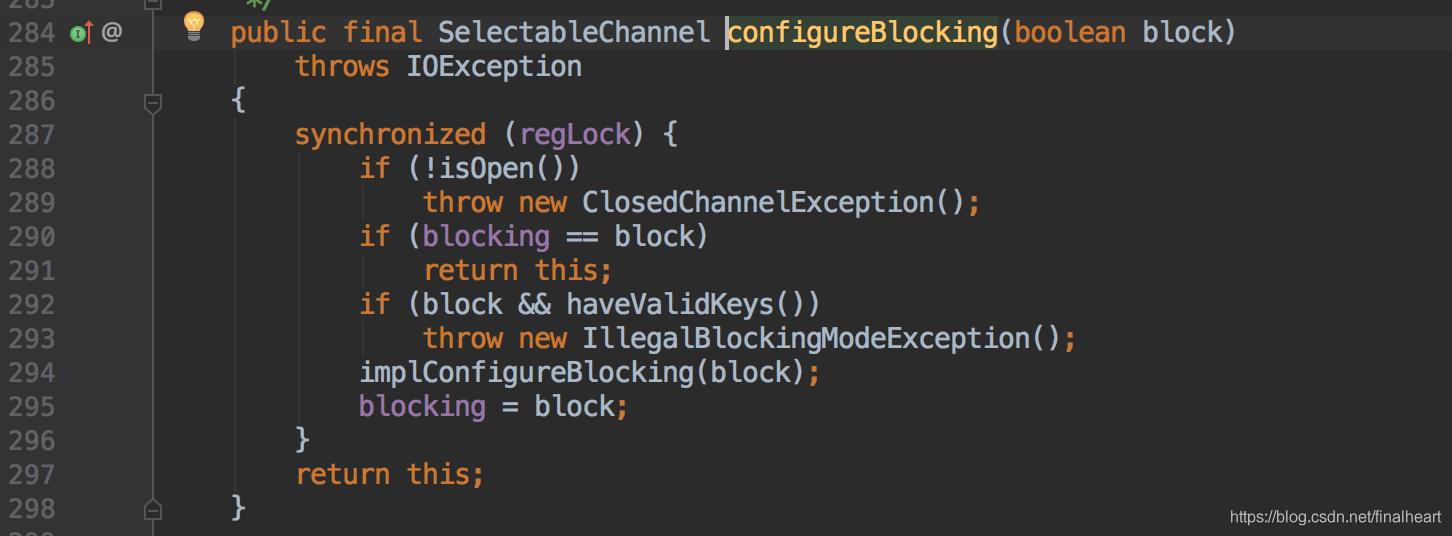Viewport: 1452px width, 536px height.
Task: Click the fold end marker at line 298
Action: click(153, 508)
